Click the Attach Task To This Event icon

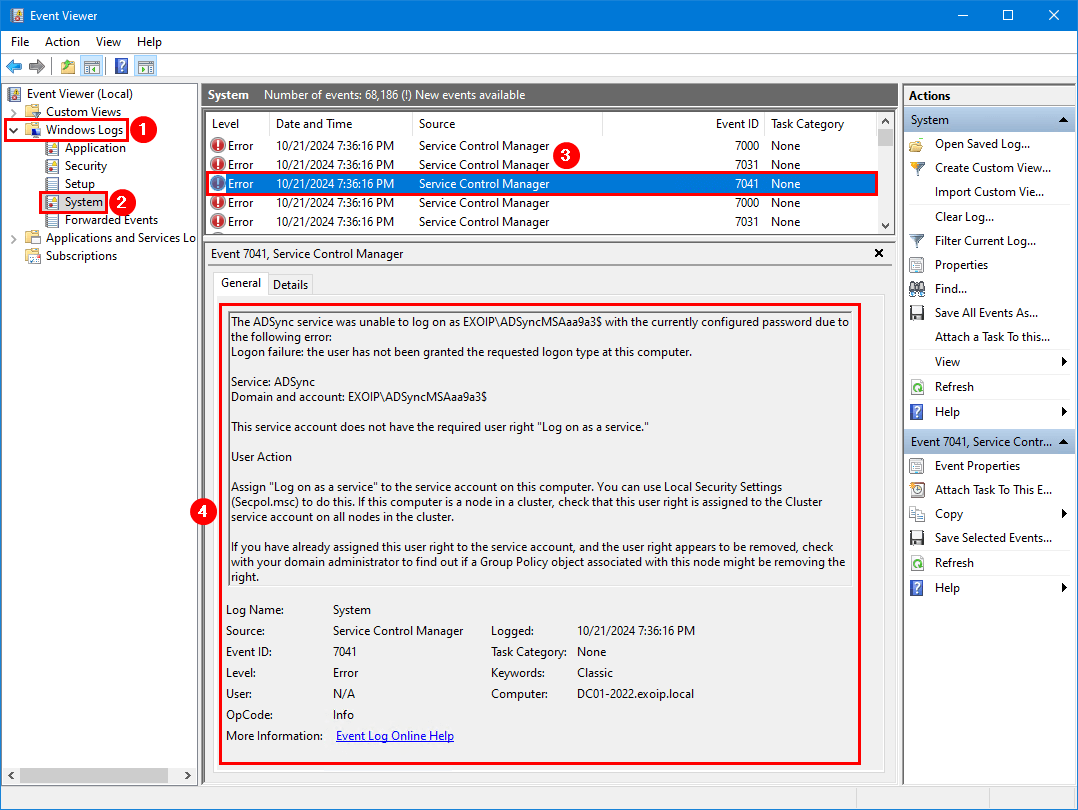coord(917,490)
